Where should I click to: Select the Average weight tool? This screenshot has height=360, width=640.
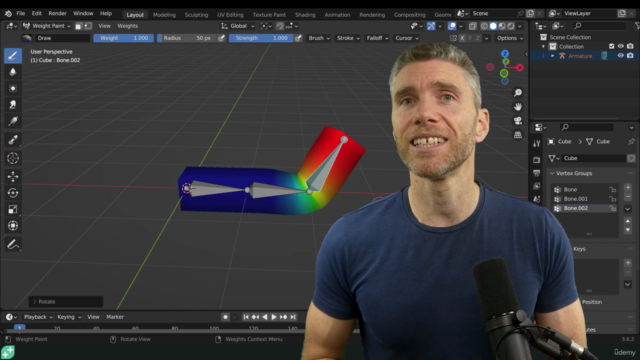coord(13,89)
